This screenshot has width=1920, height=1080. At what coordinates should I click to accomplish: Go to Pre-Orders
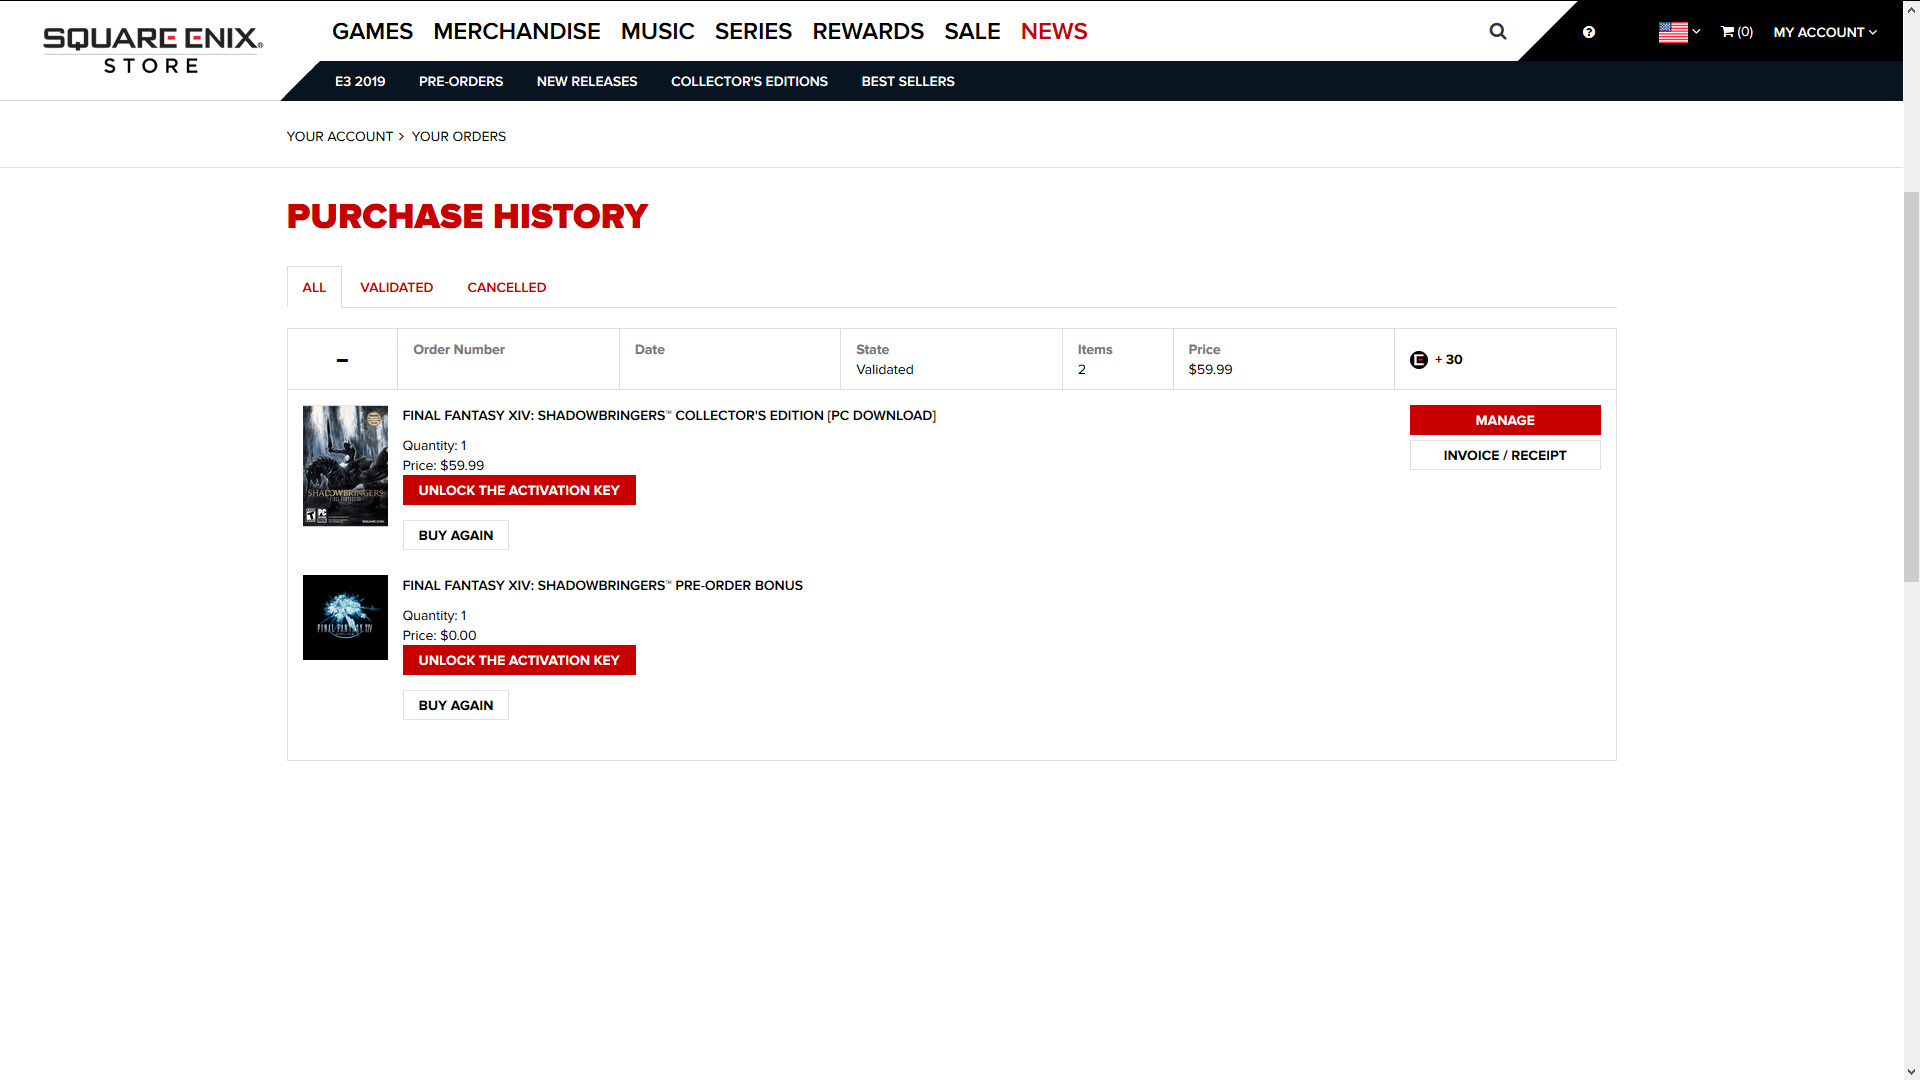click(x=461, y=81)
